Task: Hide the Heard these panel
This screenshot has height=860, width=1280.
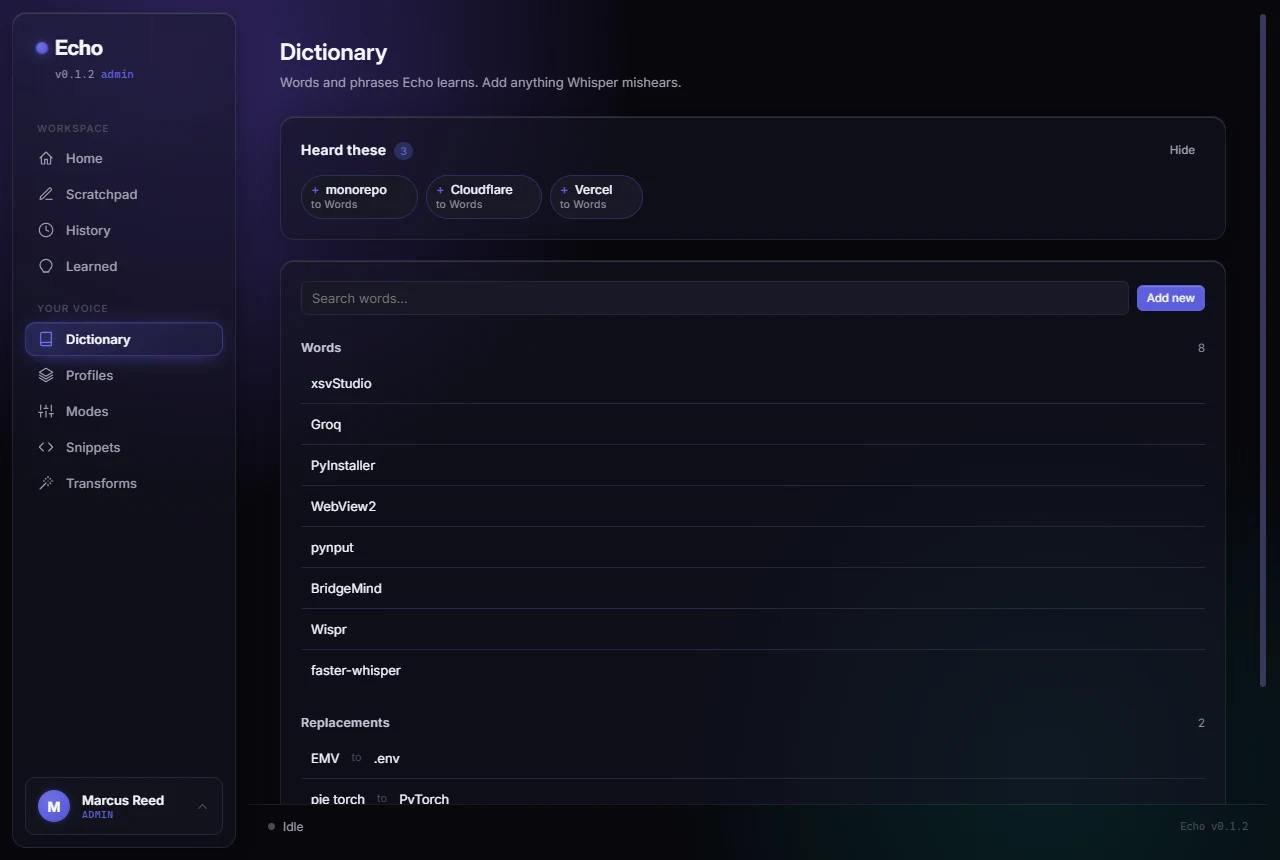Action: 1182,150
